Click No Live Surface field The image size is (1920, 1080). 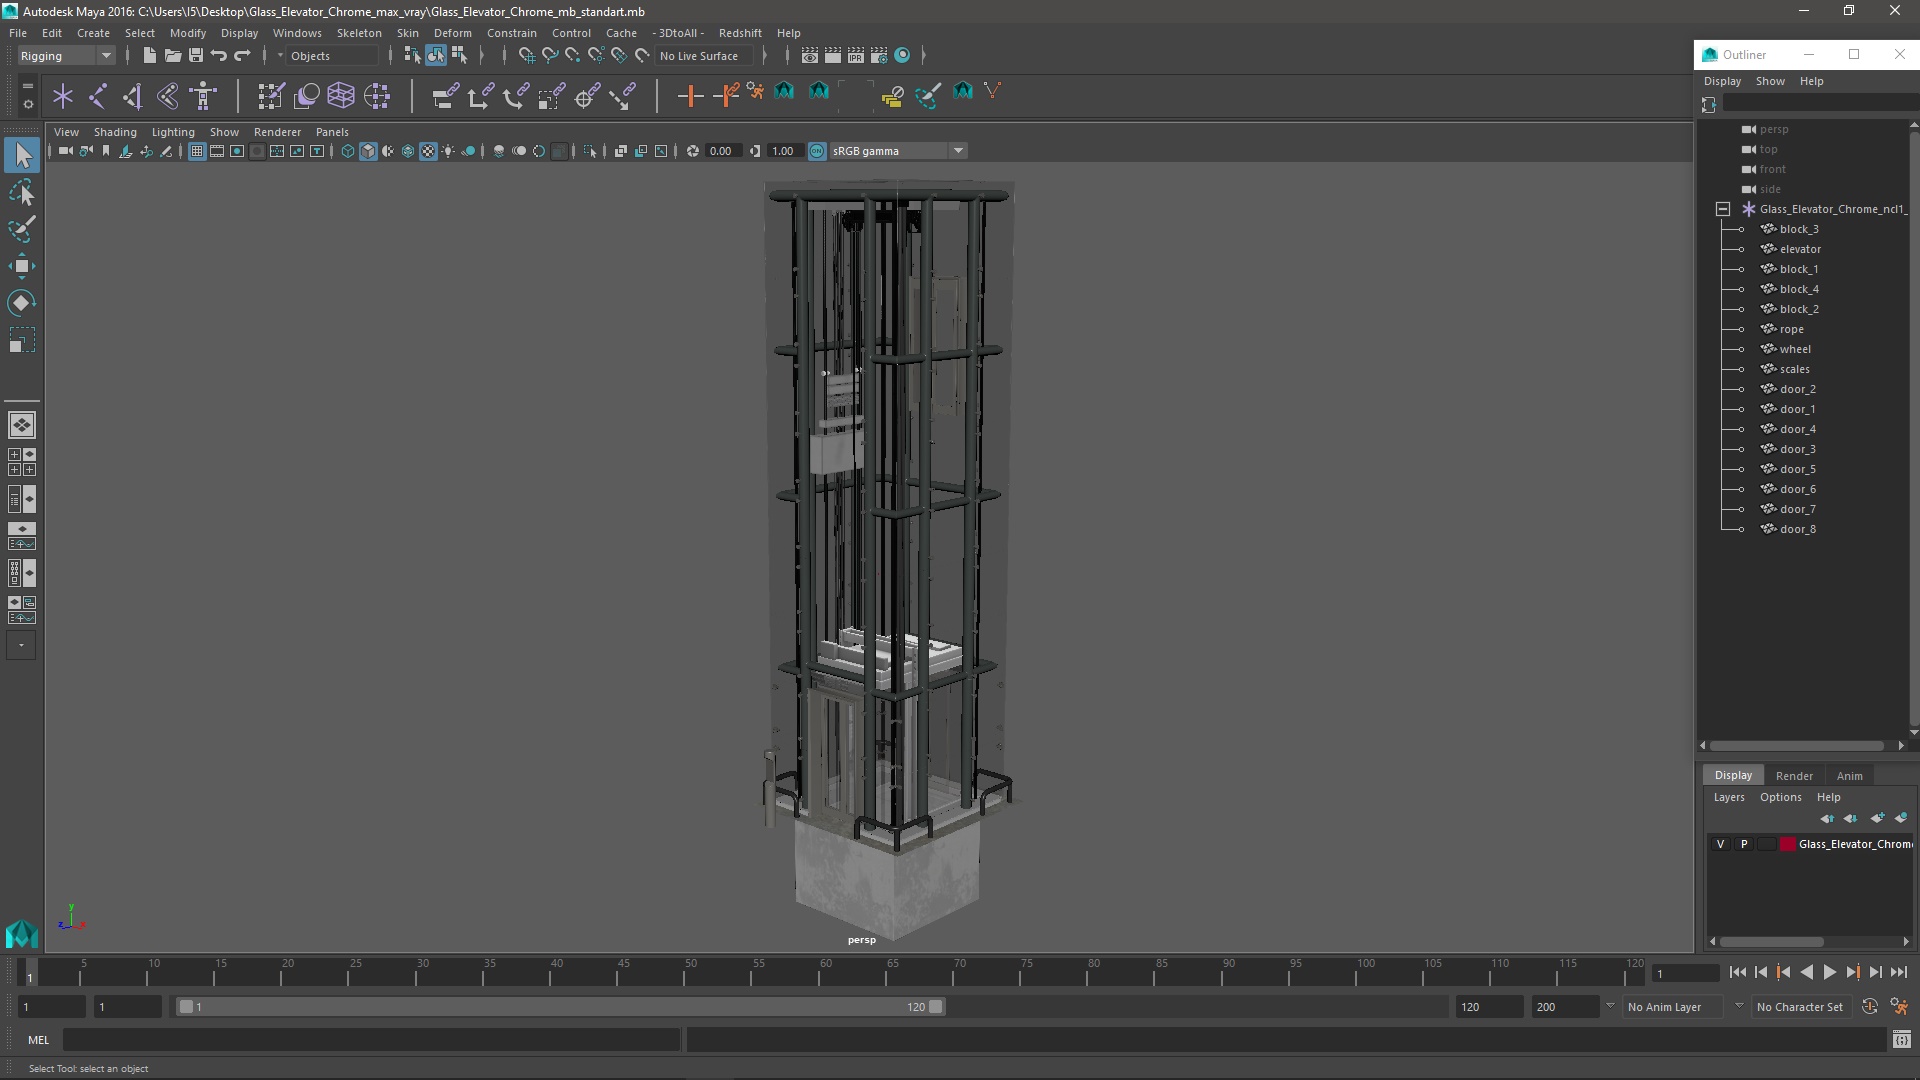(703, 56)
